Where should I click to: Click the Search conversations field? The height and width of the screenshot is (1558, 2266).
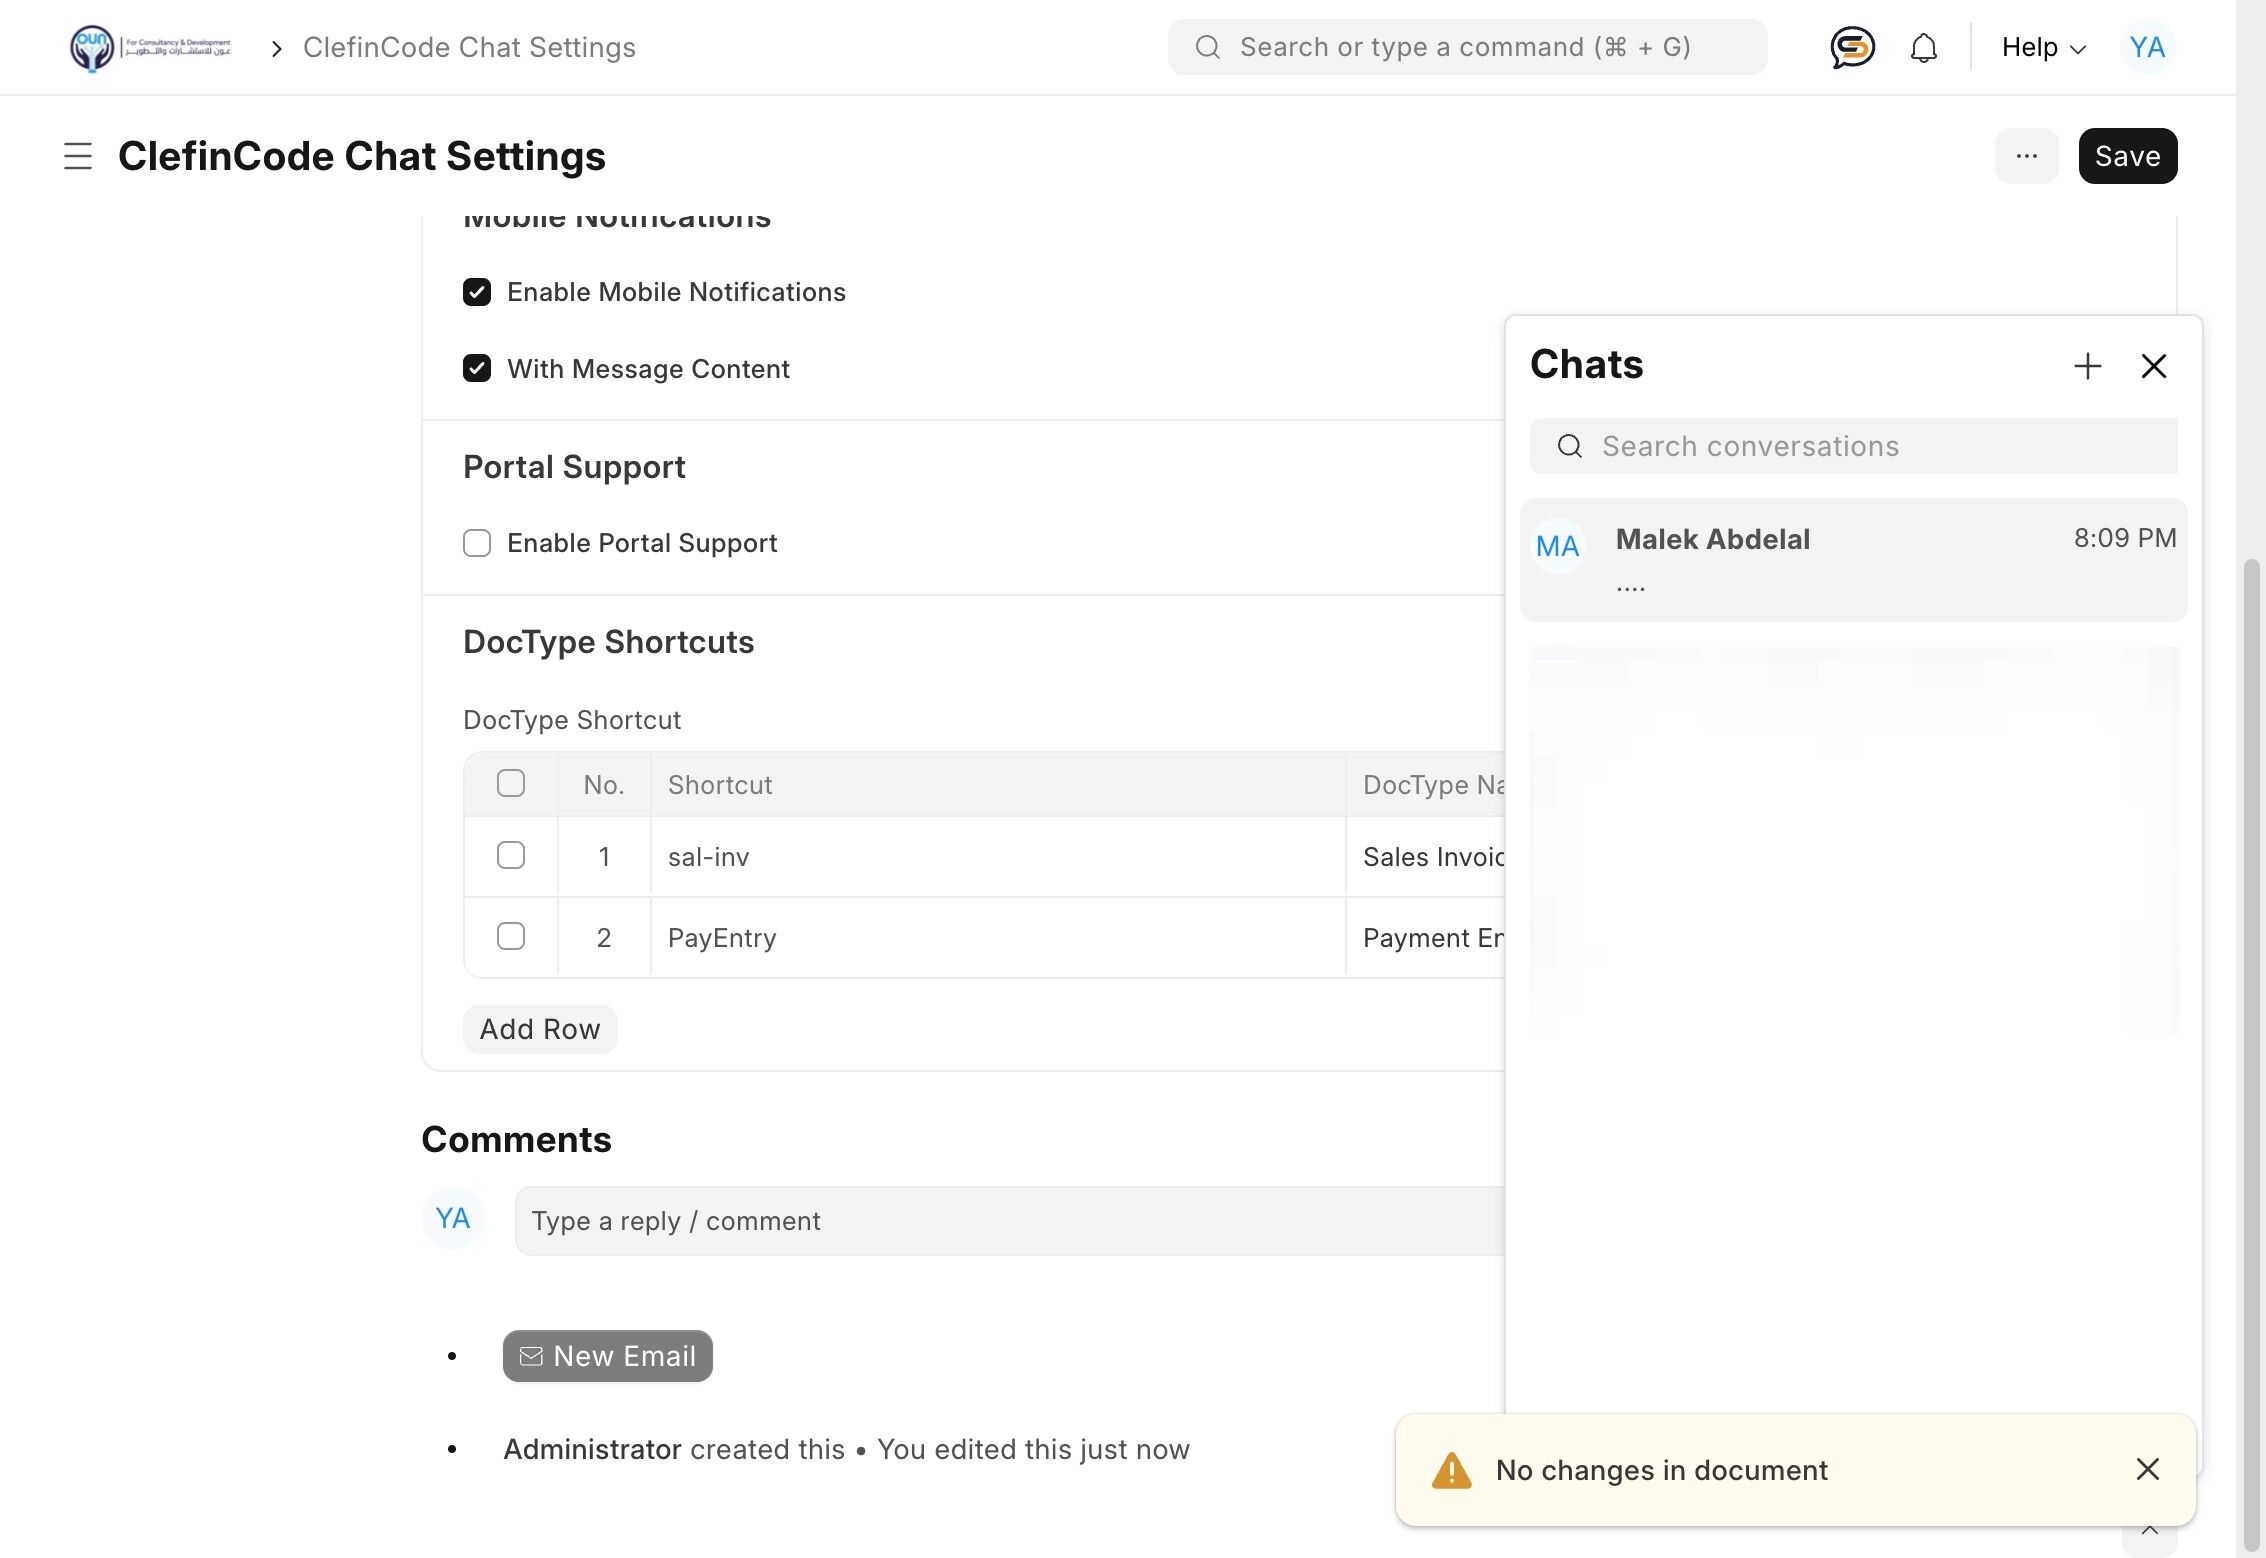pyautogui.click(x=1870, y=446)
